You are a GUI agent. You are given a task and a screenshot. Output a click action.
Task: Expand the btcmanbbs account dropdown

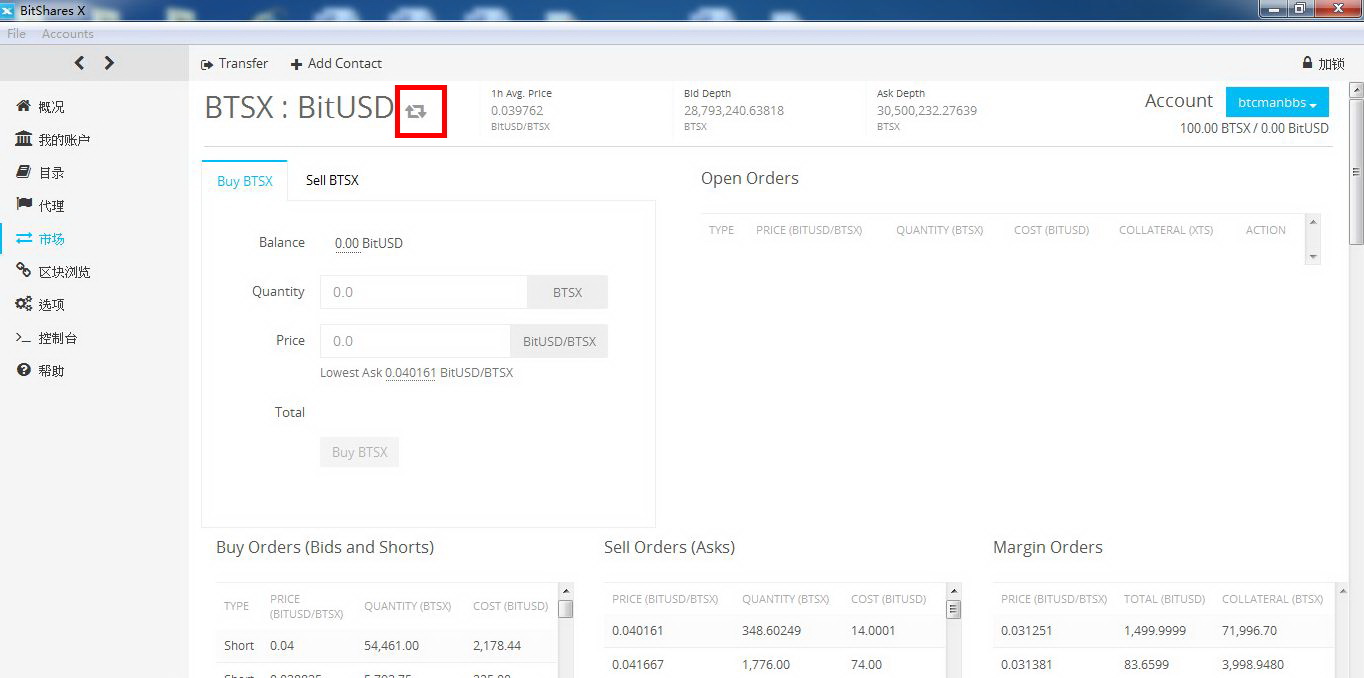tap(1277, 102)
